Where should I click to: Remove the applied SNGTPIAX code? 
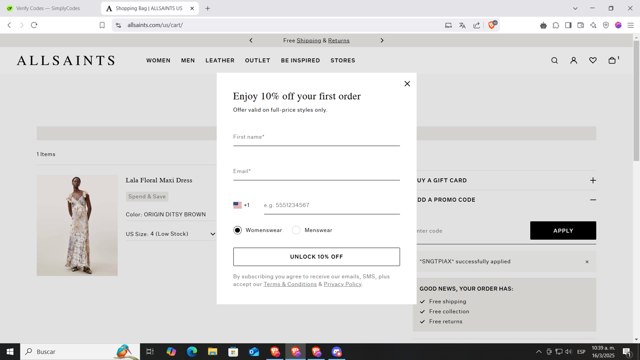587,262
